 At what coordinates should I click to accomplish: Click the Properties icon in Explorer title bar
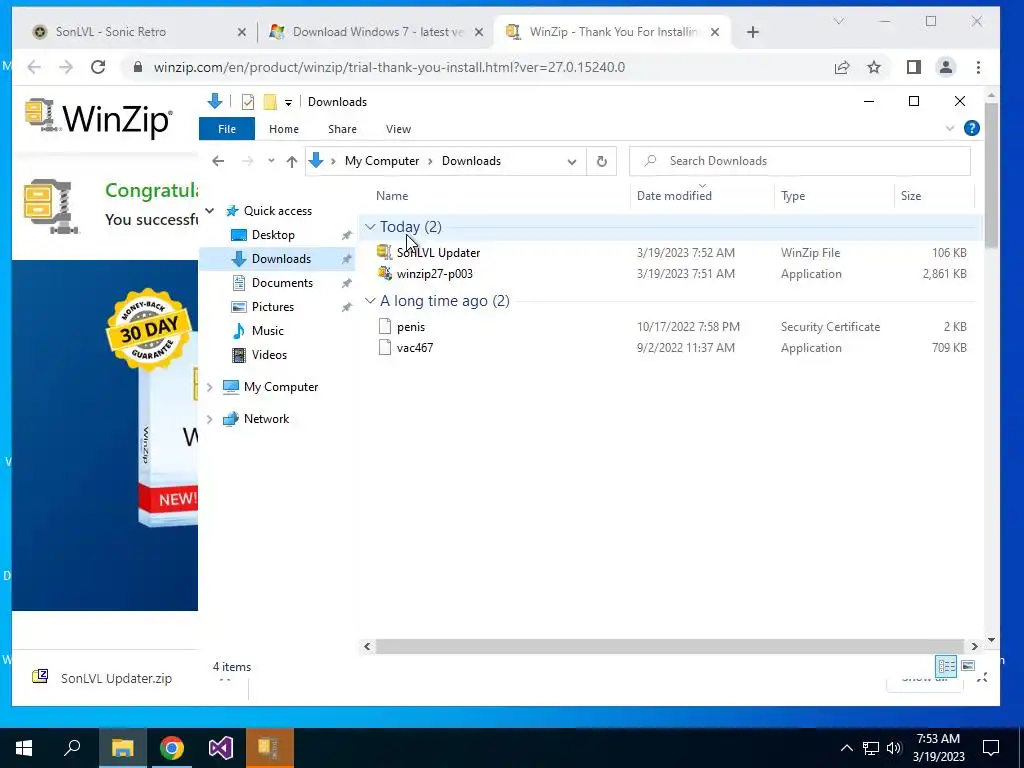tap(248, 102)
